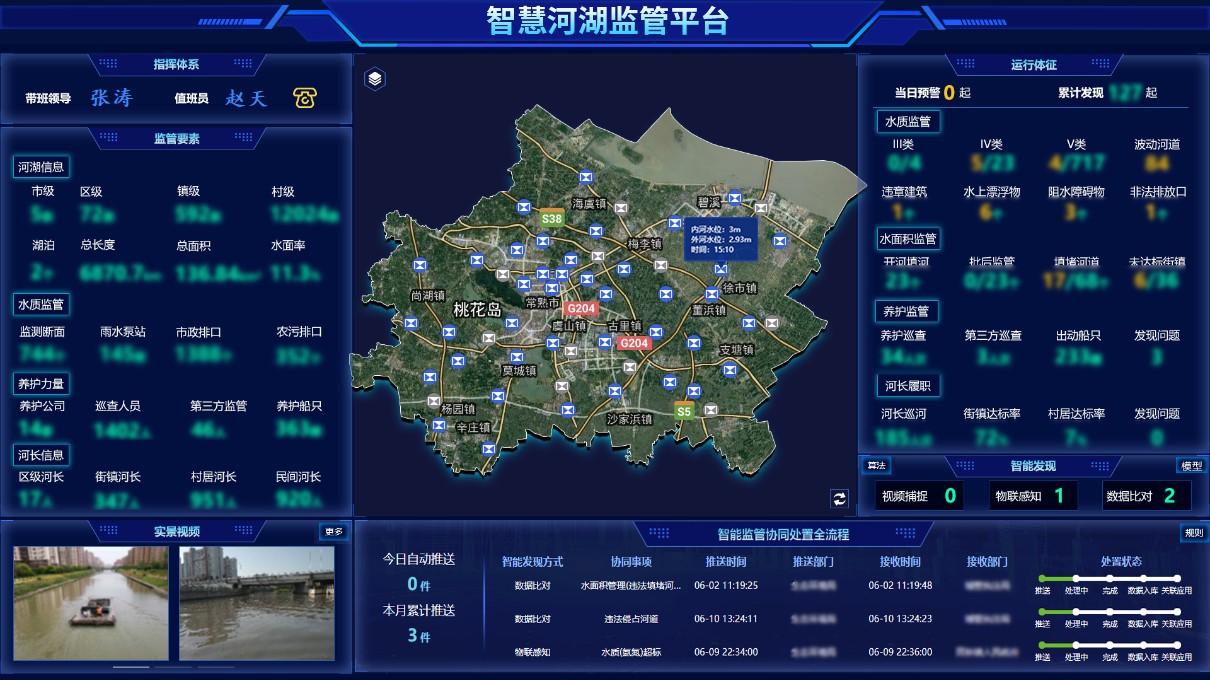The image size is (1210, 680).
Task: Expand the 河湖信息 section
Action: coord(41,166)
